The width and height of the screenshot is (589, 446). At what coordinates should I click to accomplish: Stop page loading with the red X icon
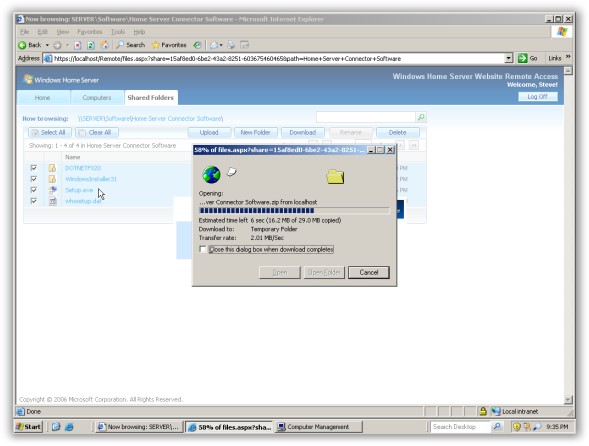click(x=77, y=45)
